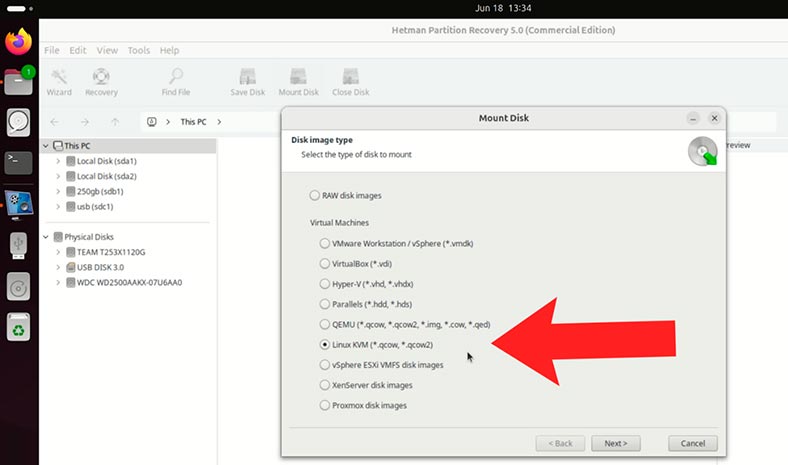This screenshot has width=788, height=465.
Task: Click the optical disc dock icon
Action: 19,287
